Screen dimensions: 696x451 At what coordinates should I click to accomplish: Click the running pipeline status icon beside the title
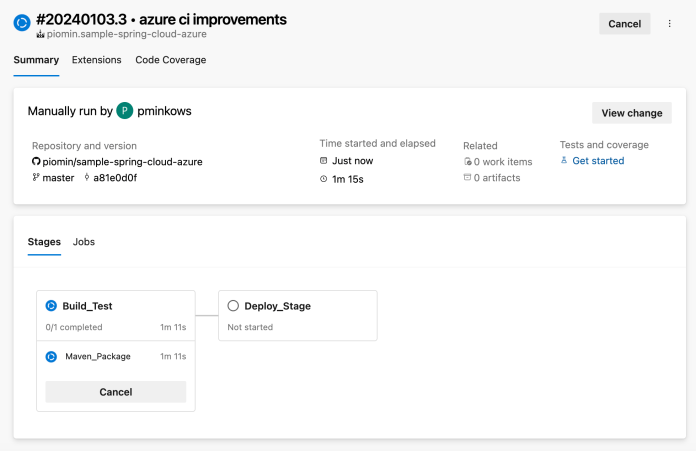[x=22, y=23]
